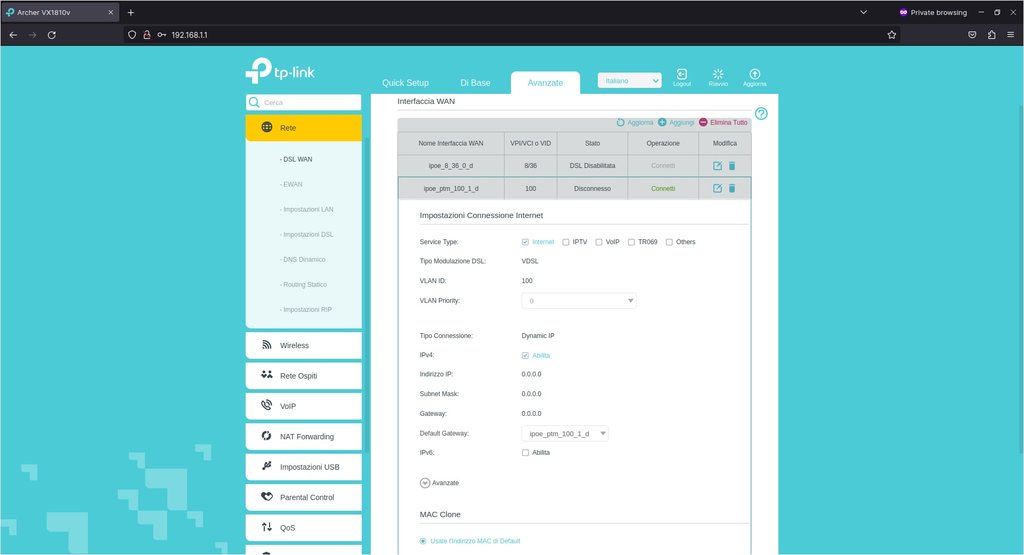Viewport: 1024px width, 555px height.
Task: Open the DSL WAN submenu item
Action: 296,159
